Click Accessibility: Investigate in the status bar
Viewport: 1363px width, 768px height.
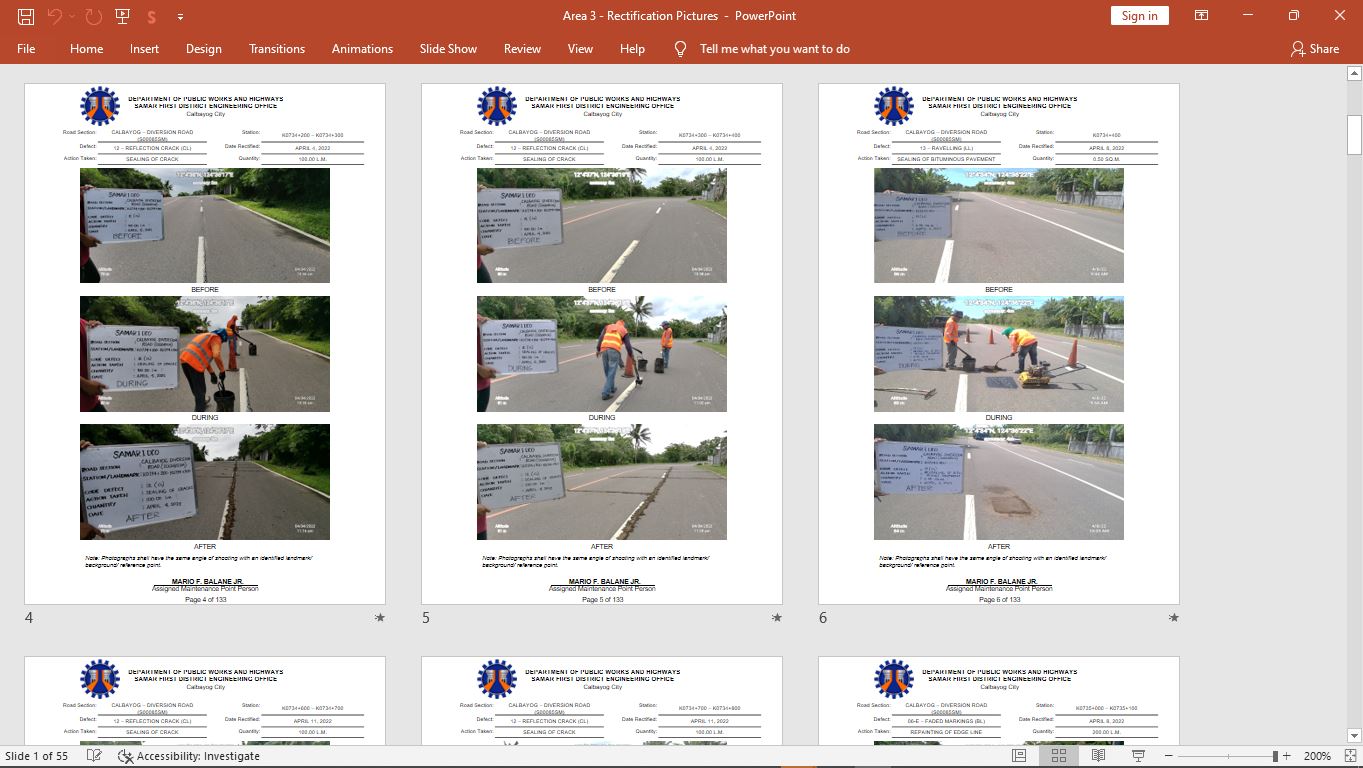point(188,756)
